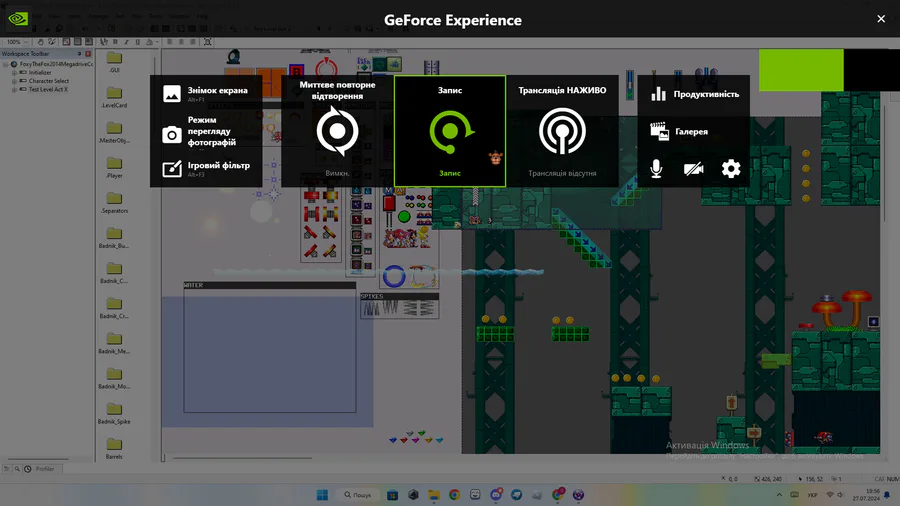
Task: Select Test Level Act X in tree
Action: (48, 89)
